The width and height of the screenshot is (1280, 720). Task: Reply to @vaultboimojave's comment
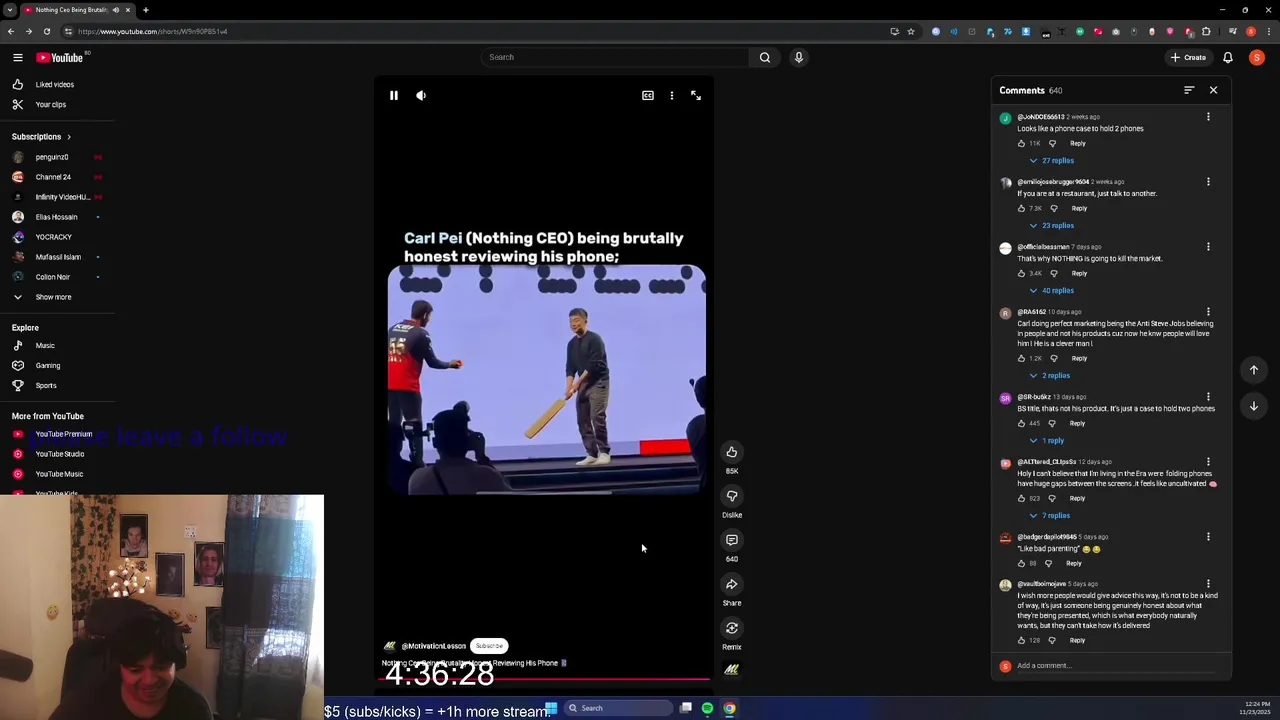point(1077,641)
